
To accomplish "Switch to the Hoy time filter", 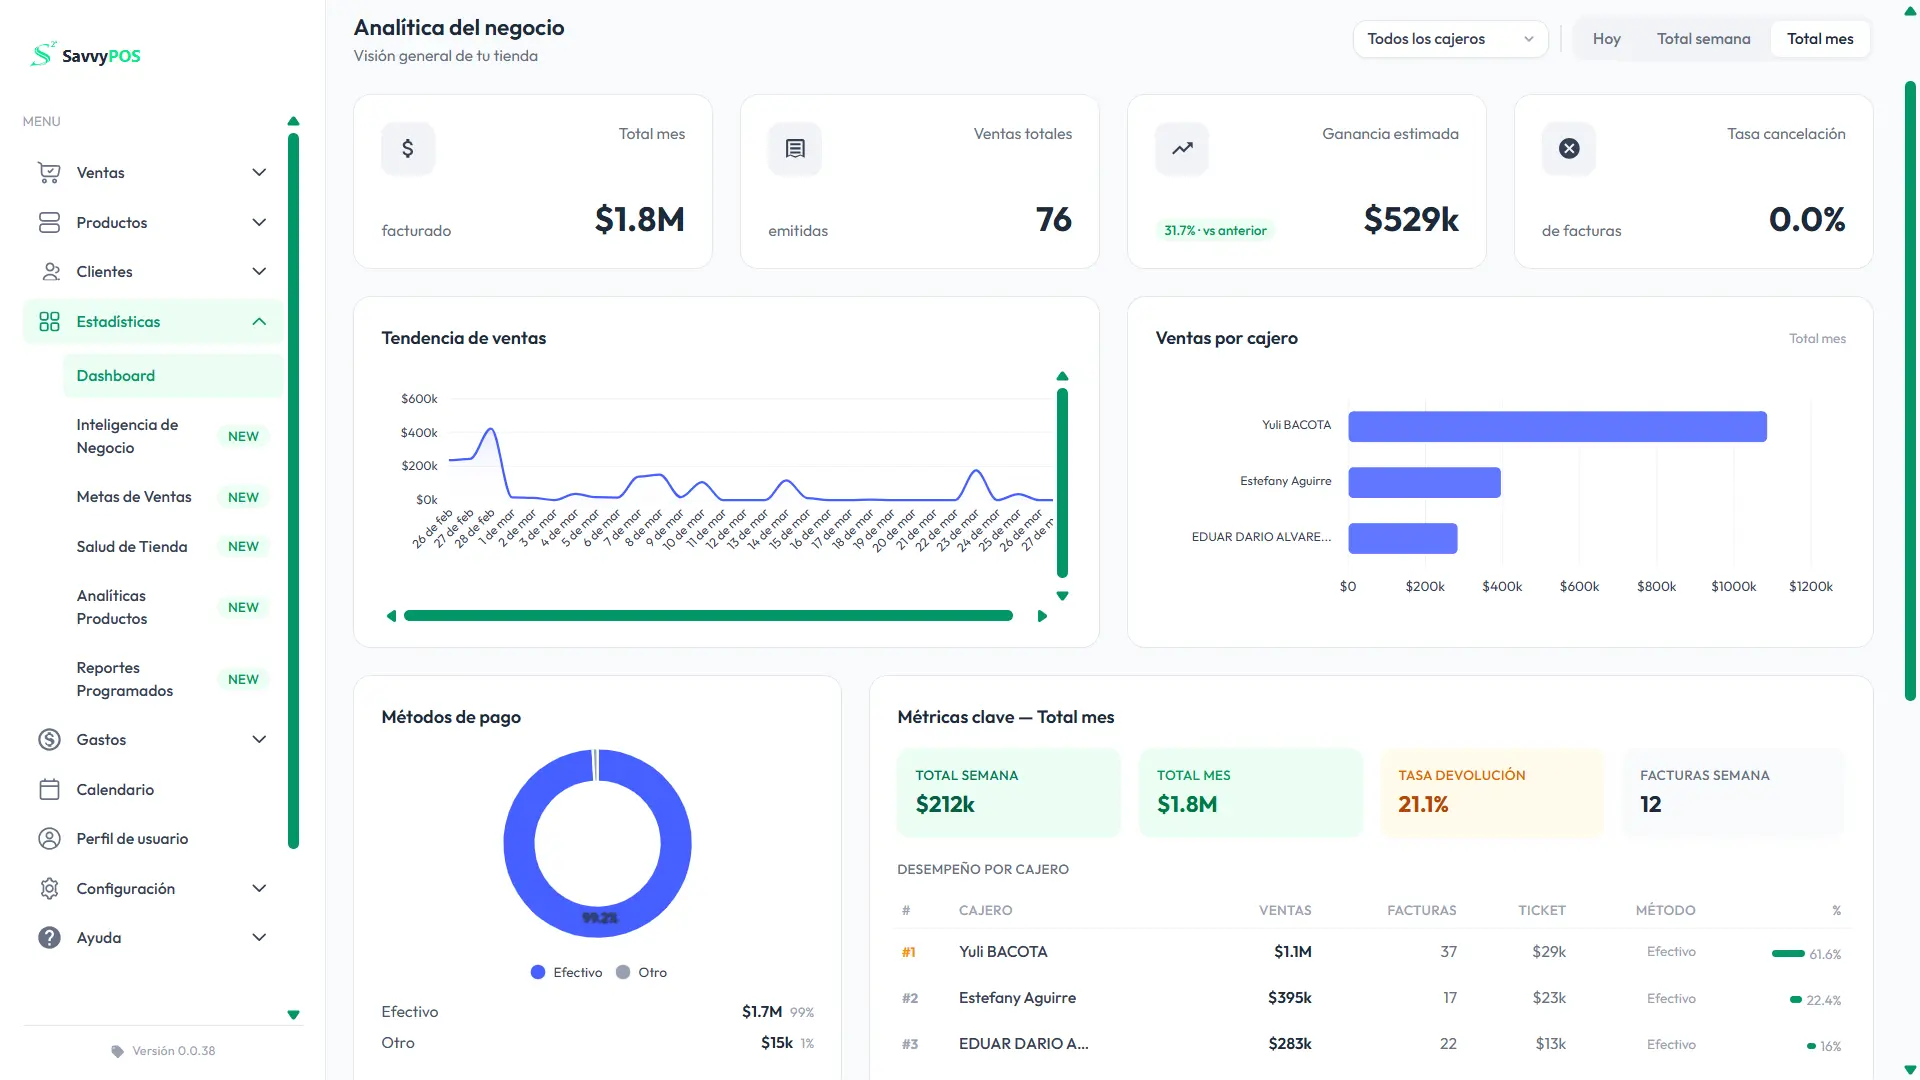I will 1607,39.
